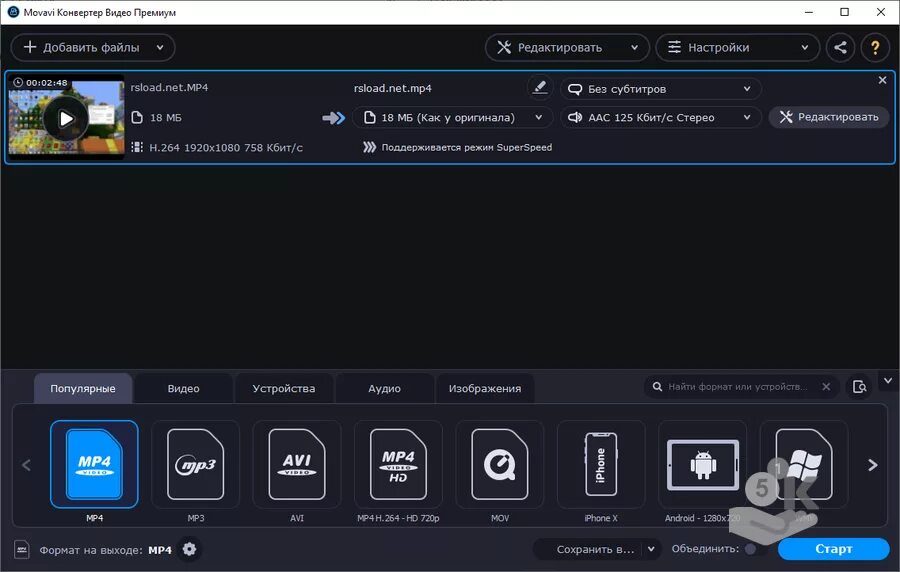Select the iPhone X device preset
900x572 pixels.
[601, 464]
